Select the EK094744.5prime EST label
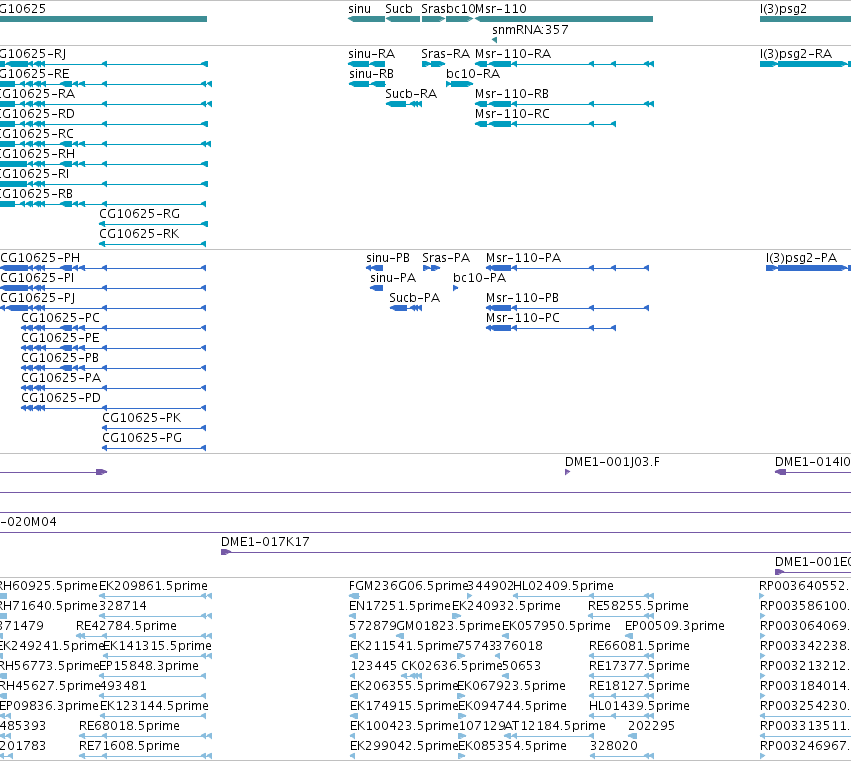The image size is (851, 761). [x=512, y=706]
